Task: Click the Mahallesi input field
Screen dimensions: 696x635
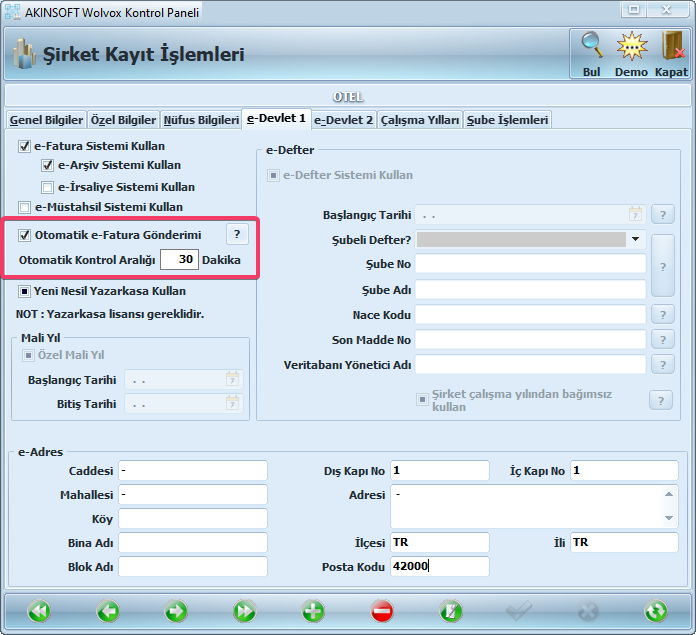Action: point(193,494)
